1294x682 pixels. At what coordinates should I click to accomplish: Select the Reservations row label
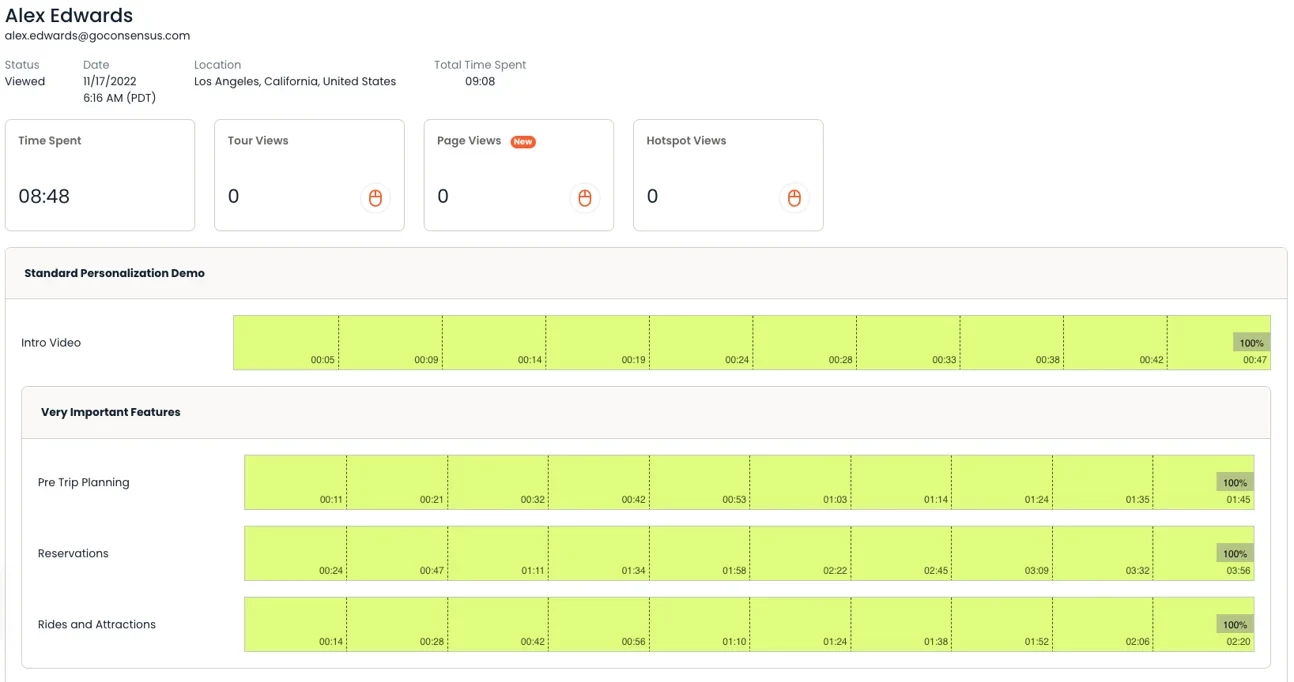[x=73, y=554]
